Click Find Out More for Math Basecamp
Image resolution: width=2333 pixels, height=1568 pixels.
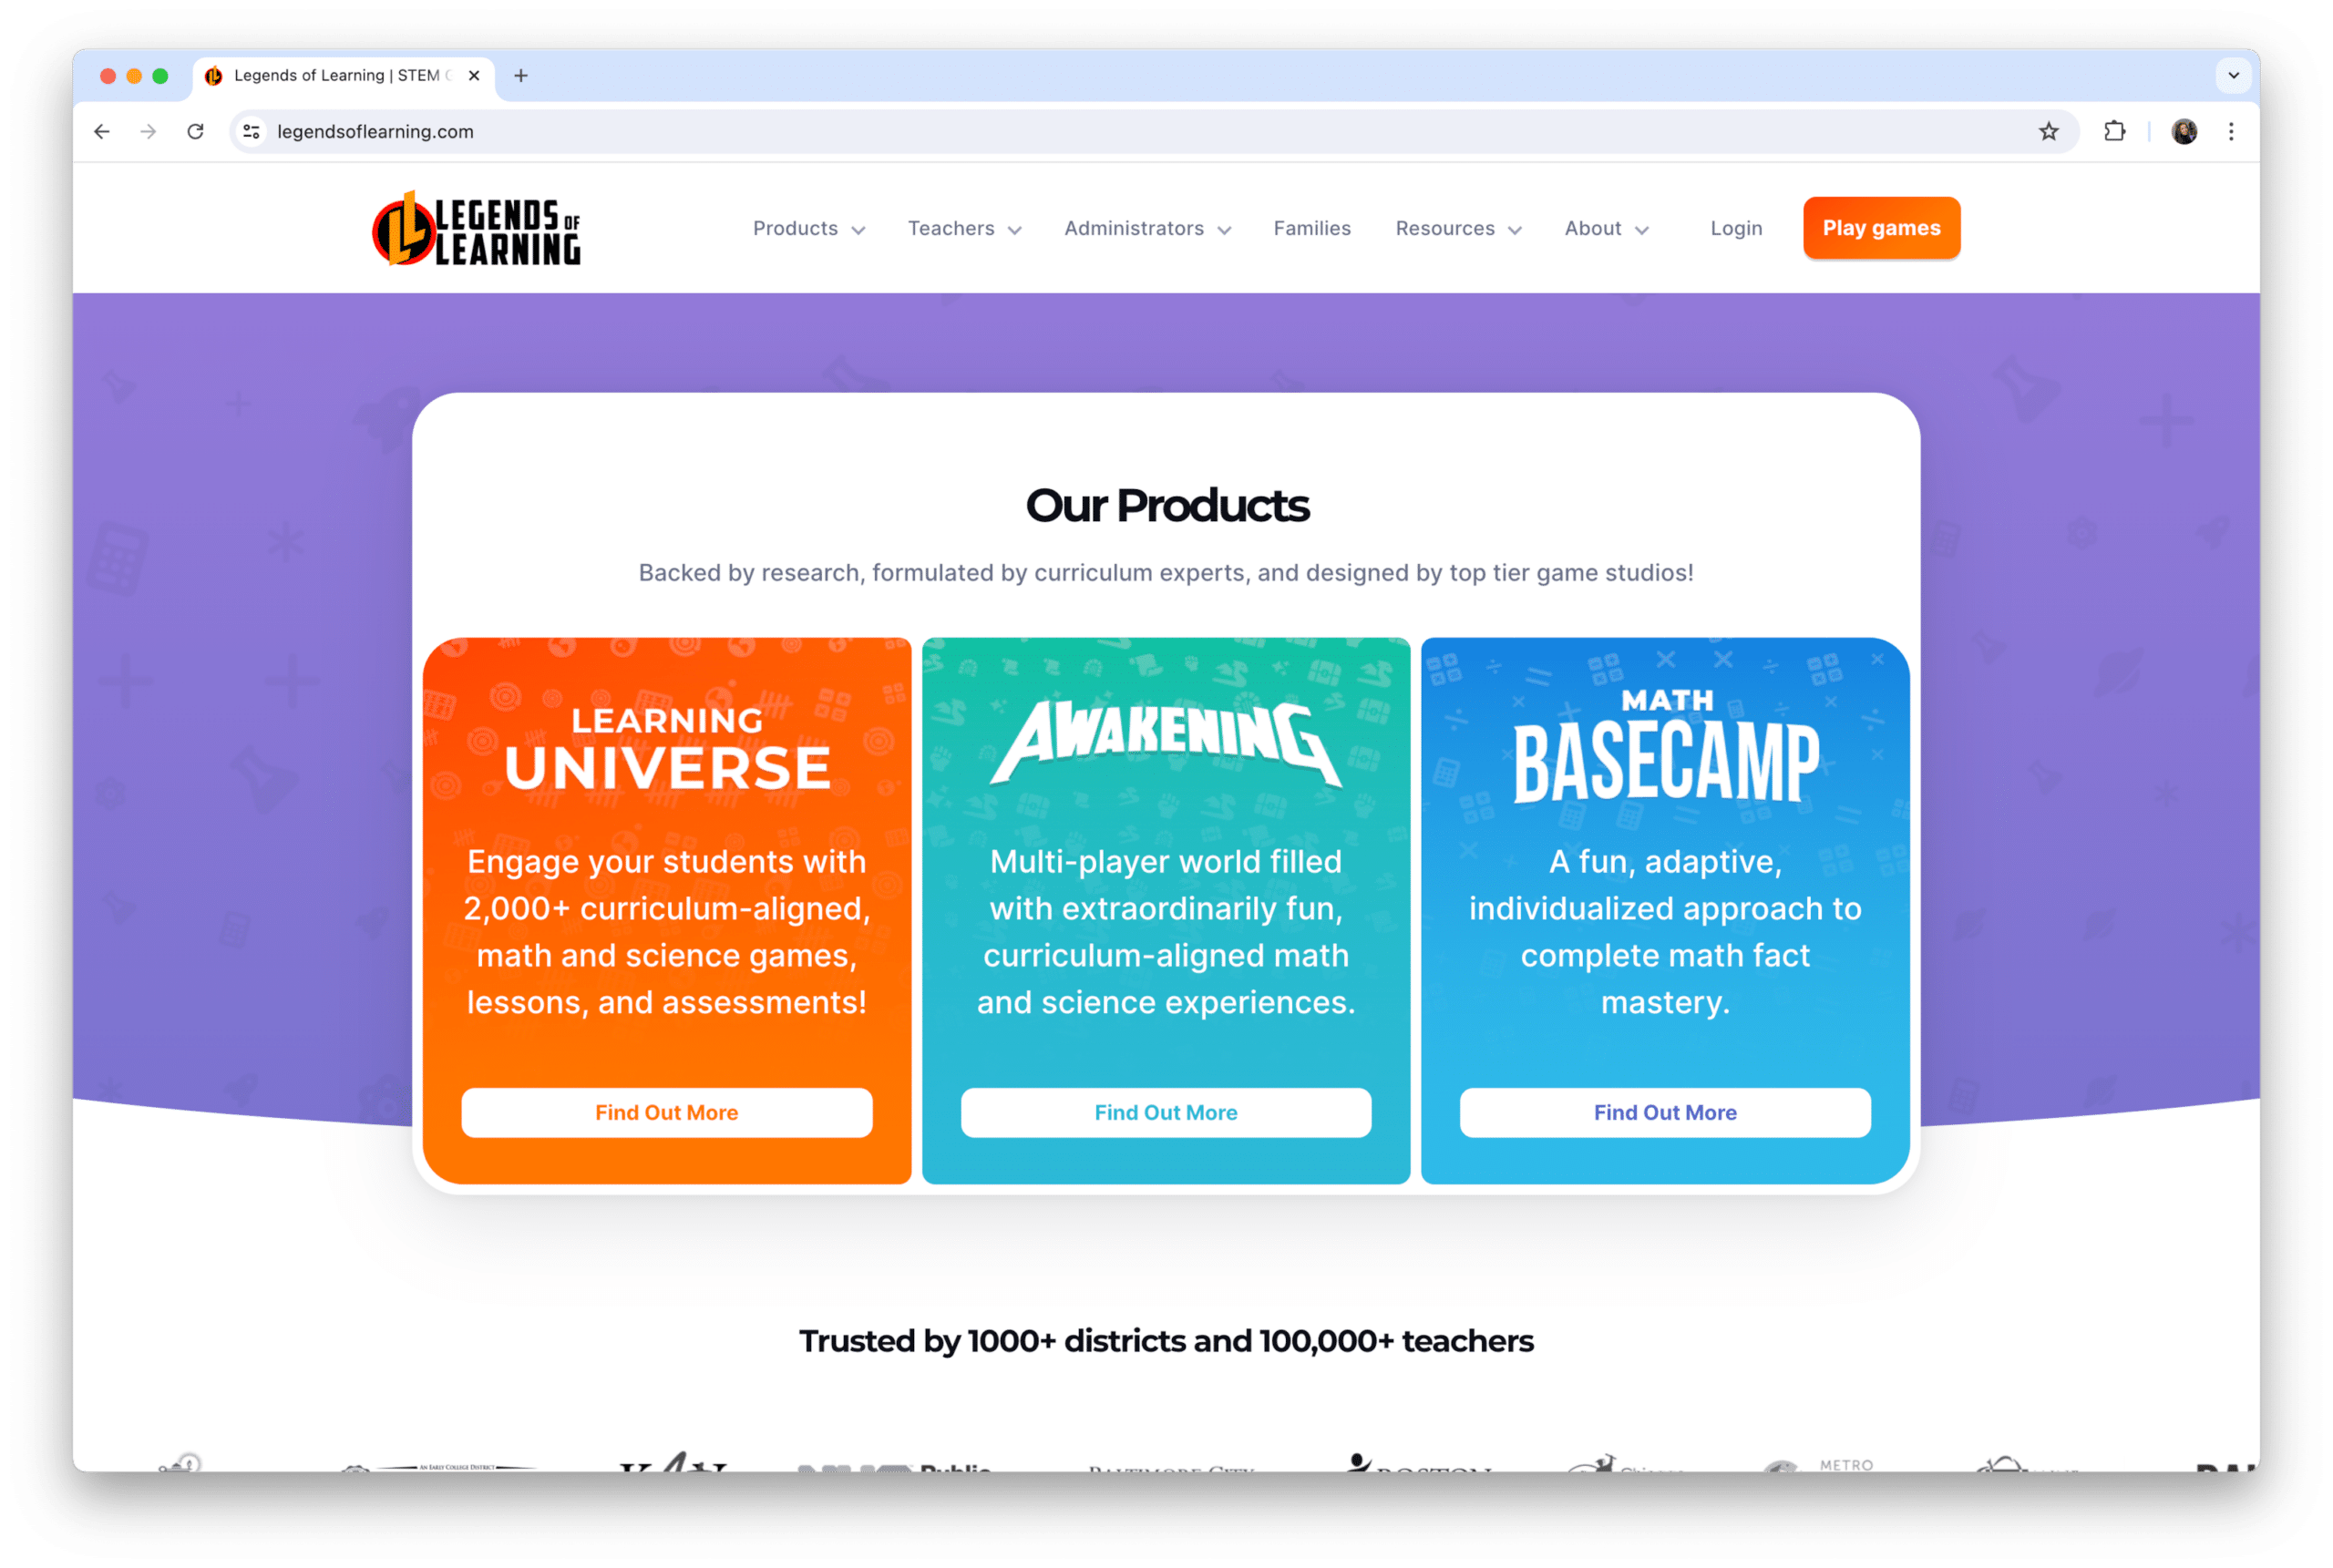pyautogui.click(x=1664, y=1112)
